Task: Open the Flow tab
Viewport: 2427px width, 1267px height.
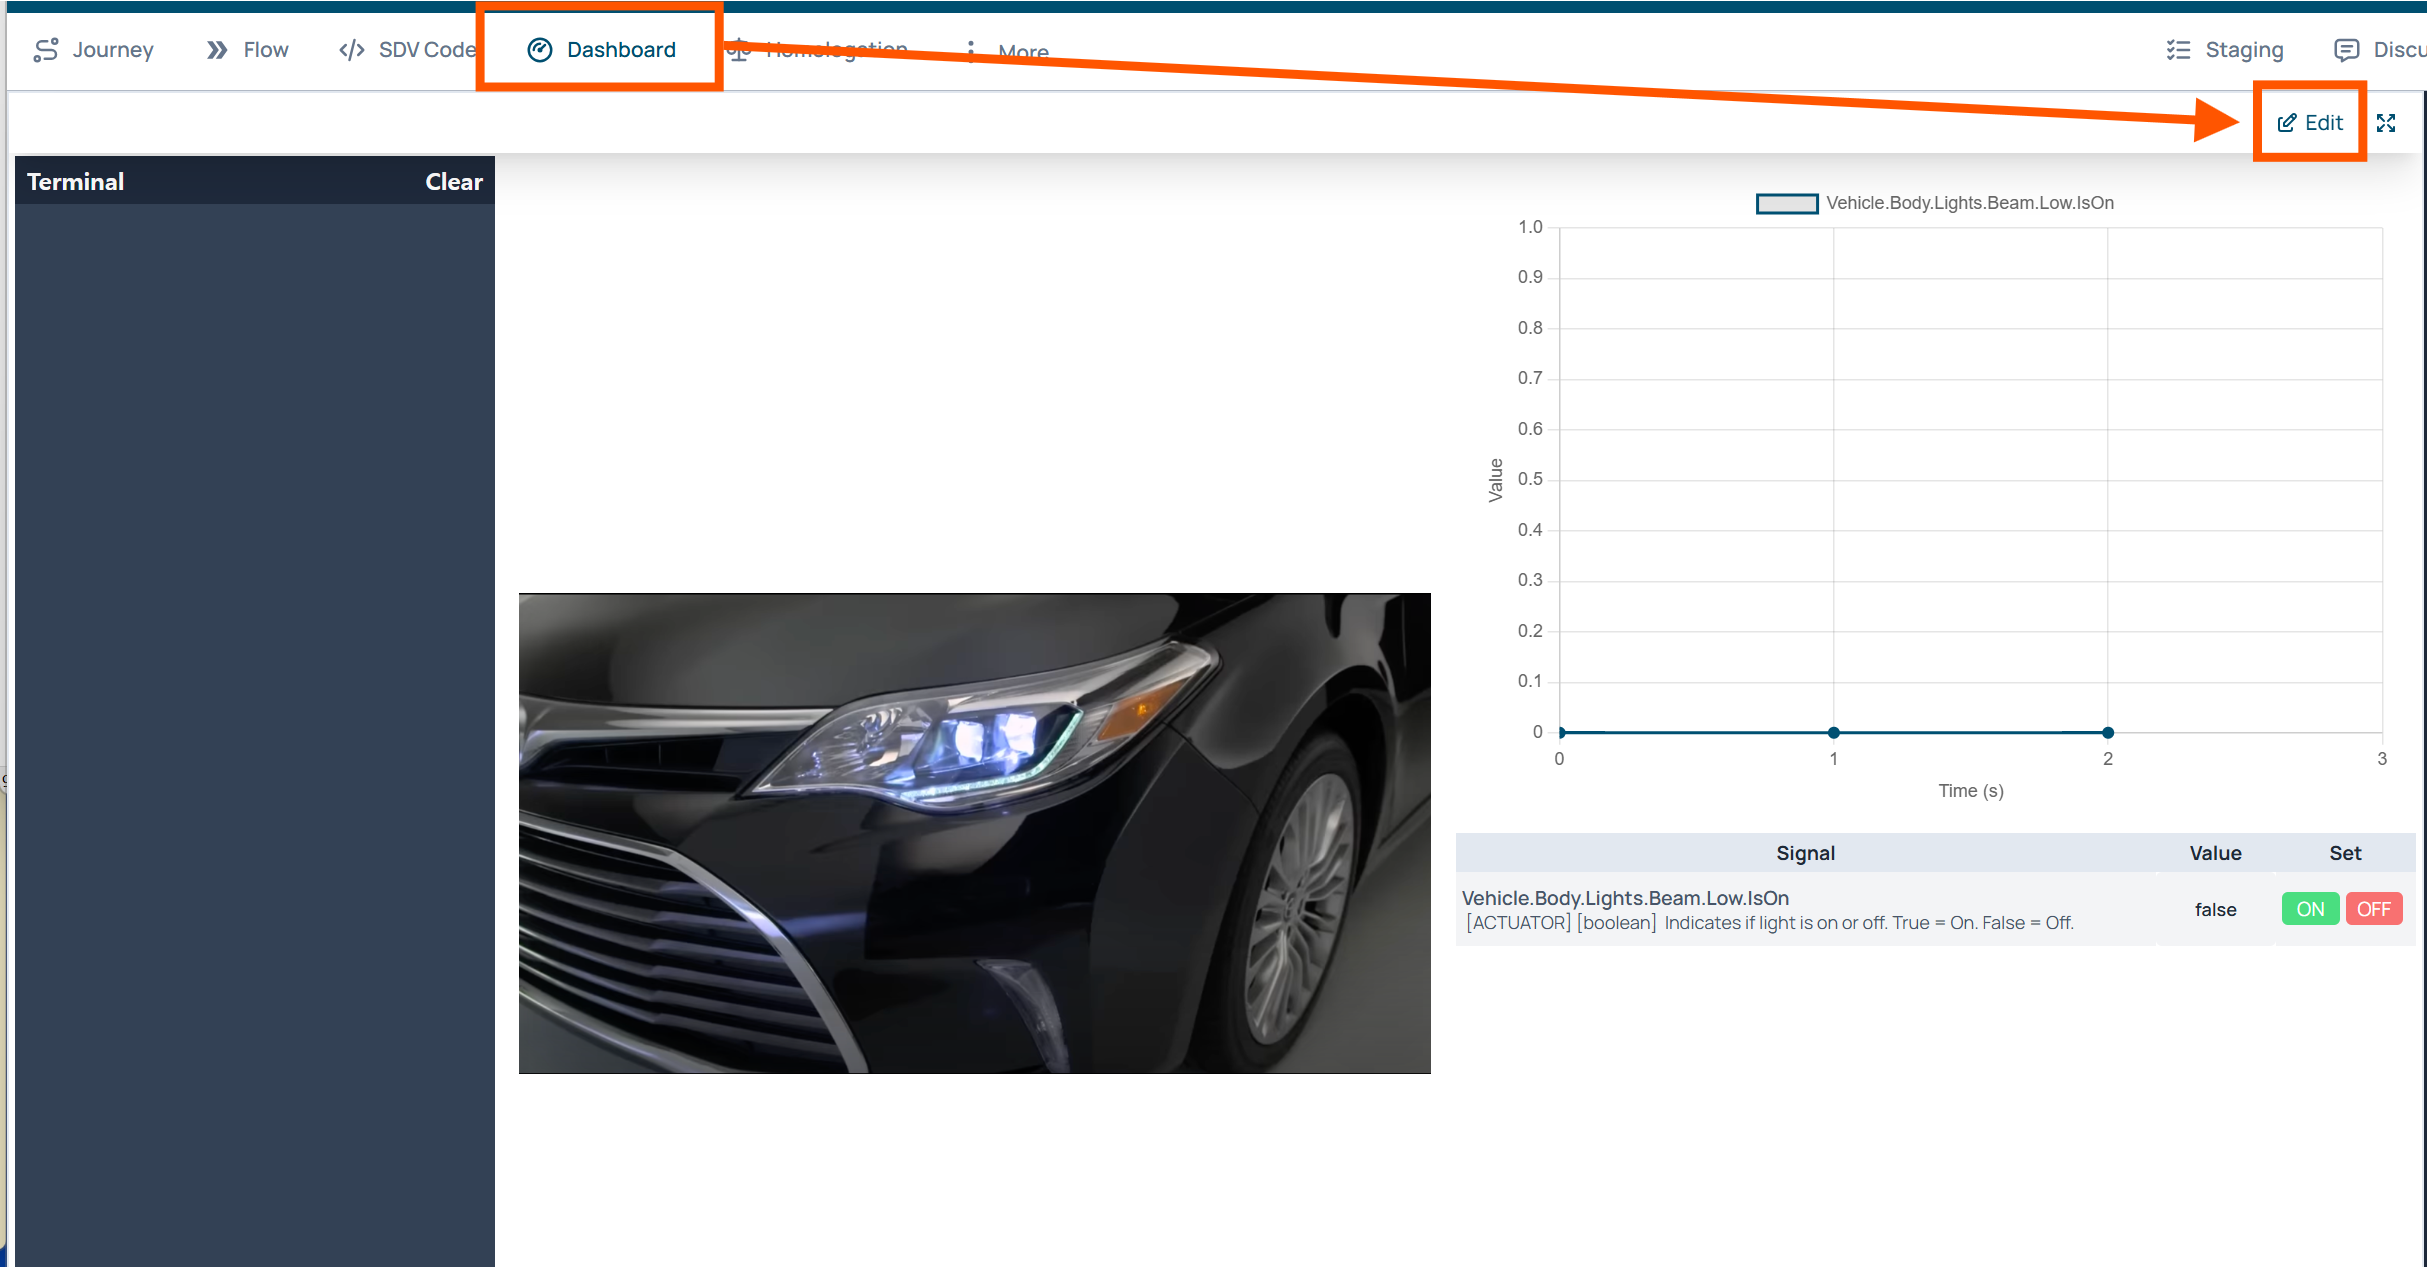Action: click(x=265, y=50)
